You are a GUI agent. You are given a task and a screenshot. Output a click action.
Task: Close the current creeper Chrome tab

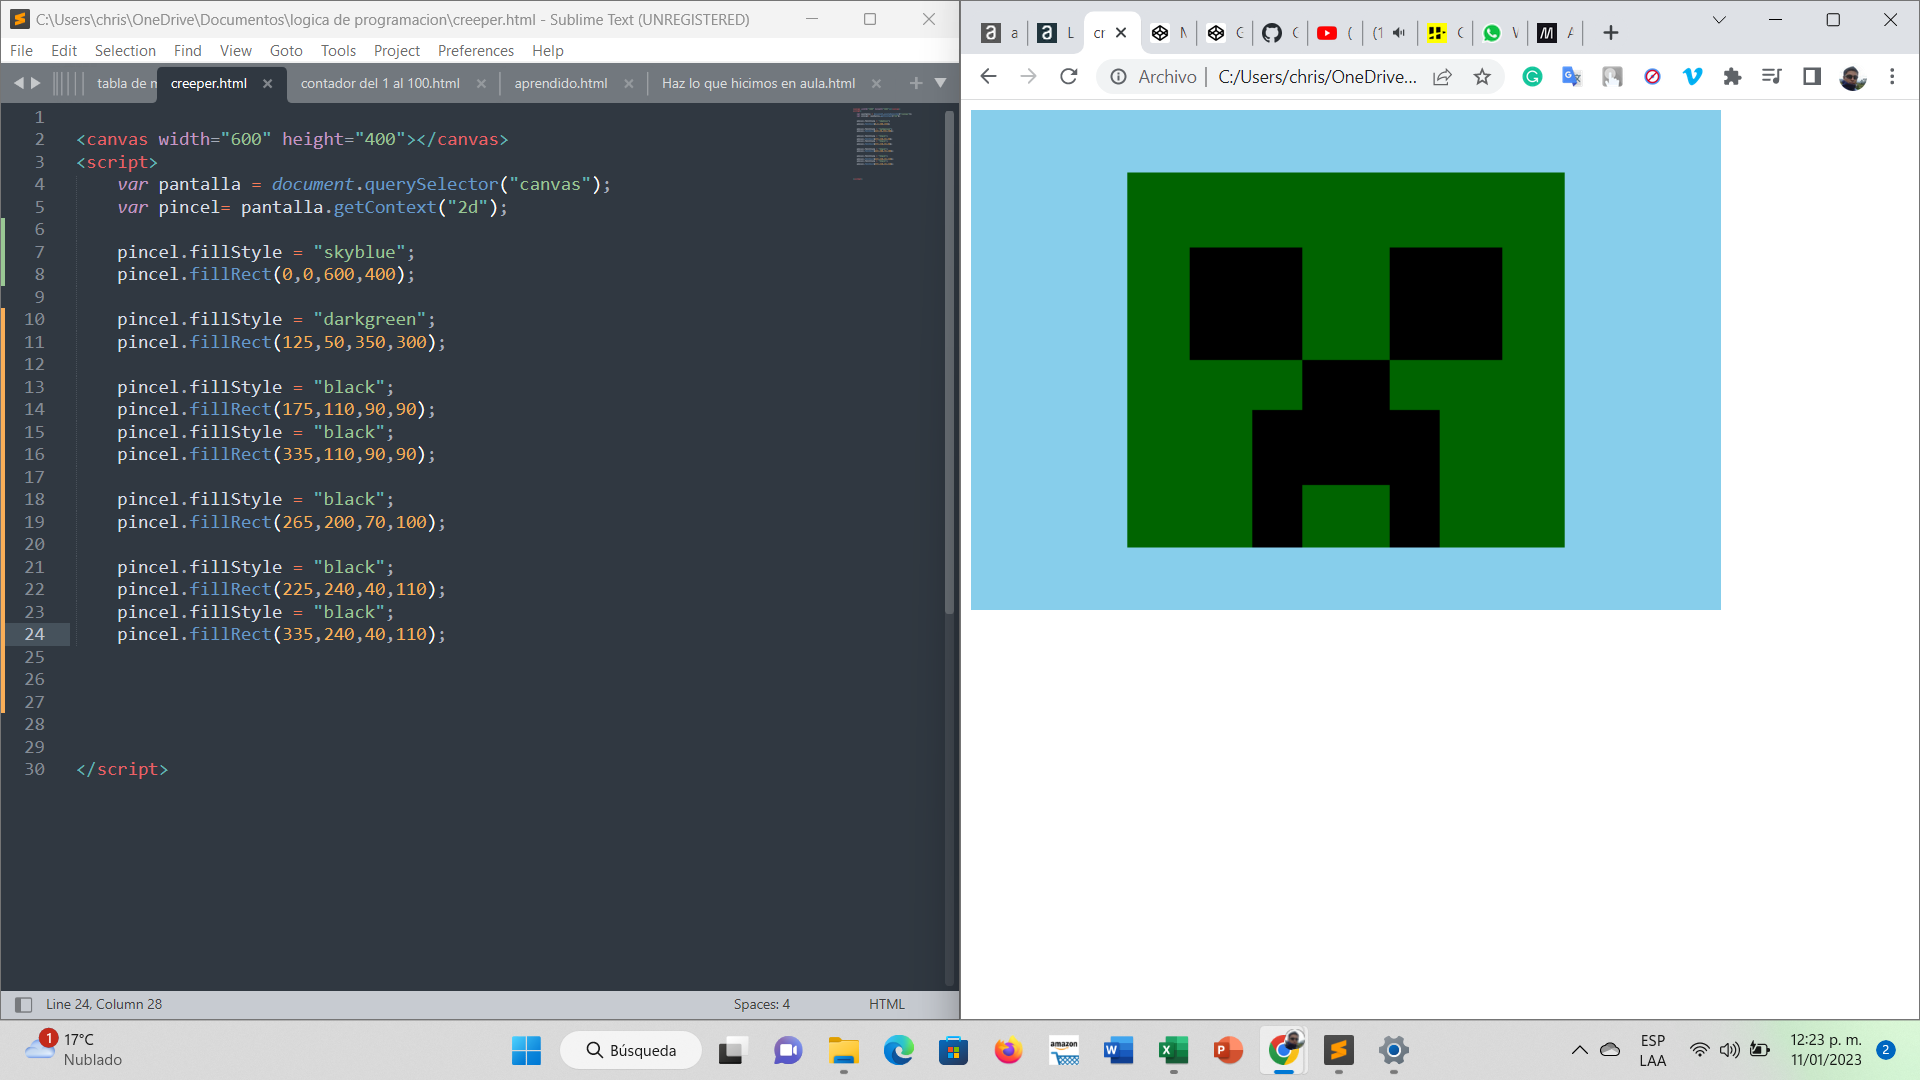(1121, 33)
